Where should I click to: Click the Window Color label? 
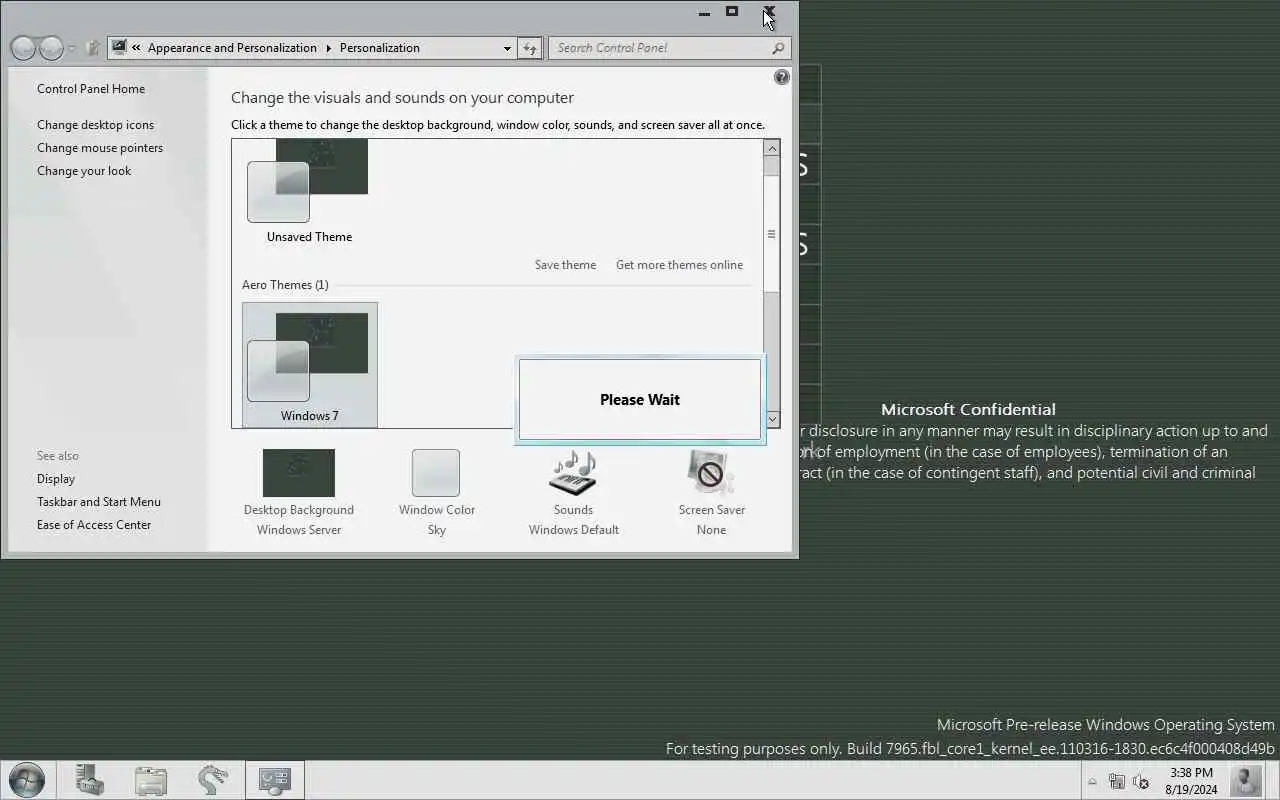coord(437,510)
